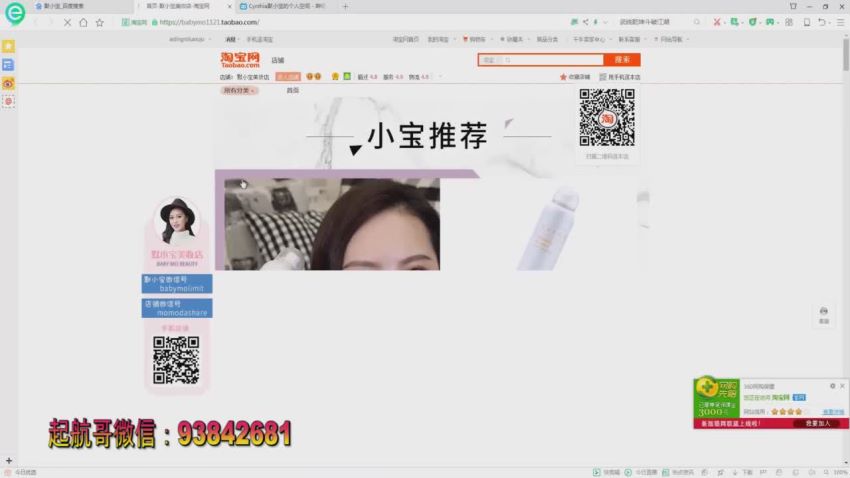
Task: Click the download status bar item
Action: pos(743,473)
